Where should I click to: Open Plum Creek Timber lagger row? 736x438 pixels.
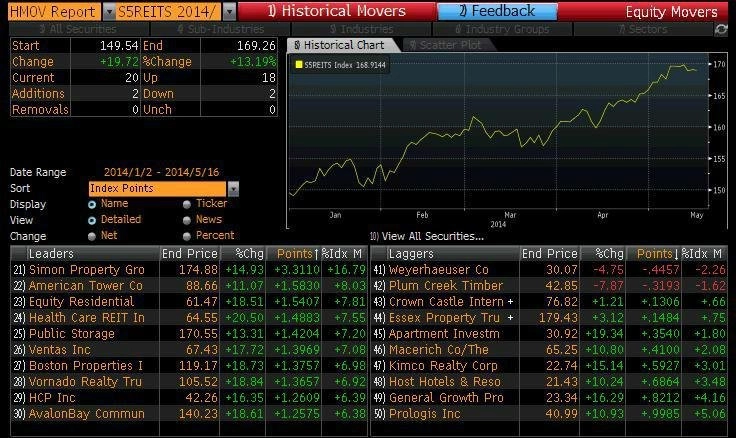pos(549,286)
